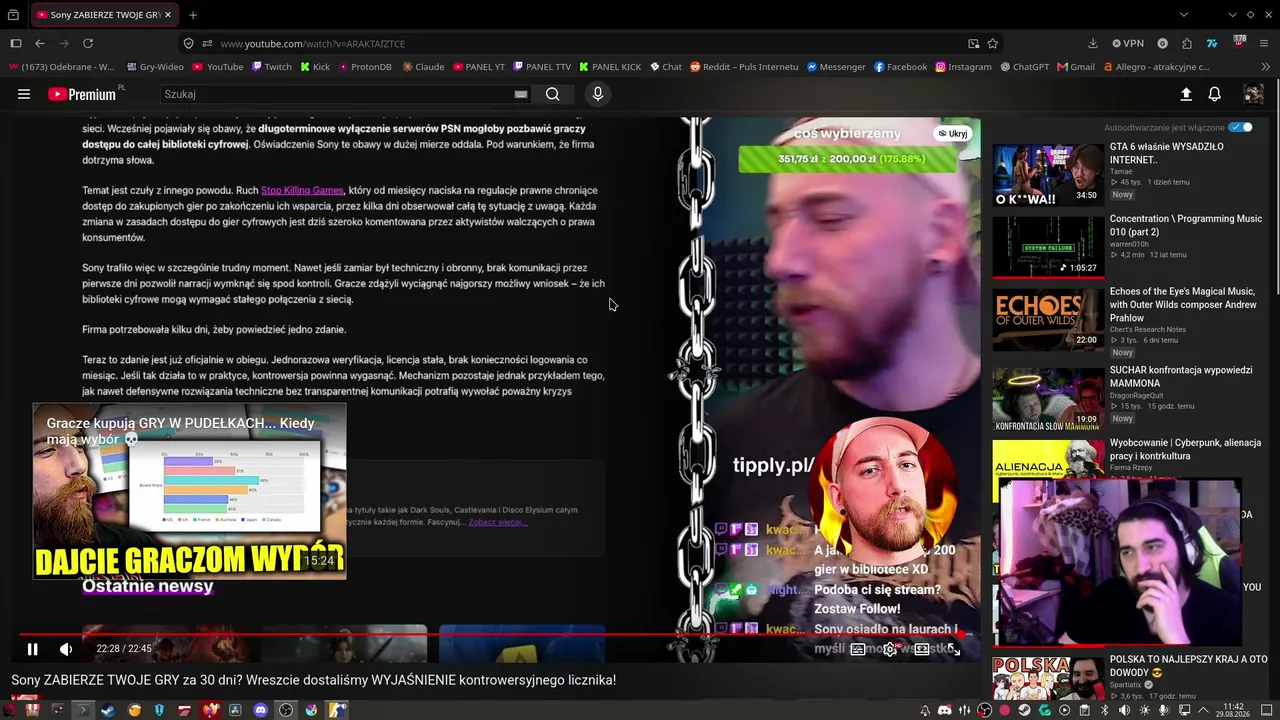Image resolution: width=1280 pixels, height=720 pixels.
Task: Toggle the VPN button
Action: click(1127, 43)
